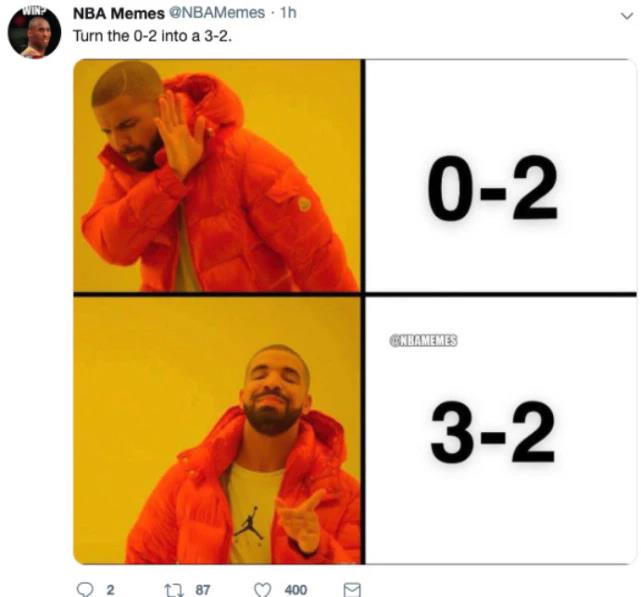Open the reply comment icon
The height and width of the screenshot is (597, 641).
click(x=85, y=590)
